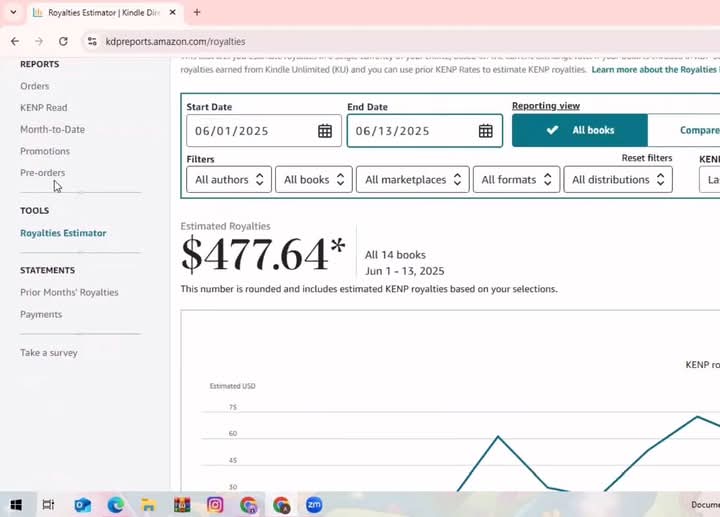Focus the Start Date field 06/01/2025
Viewport: 720px width, 517px height.
264,131
